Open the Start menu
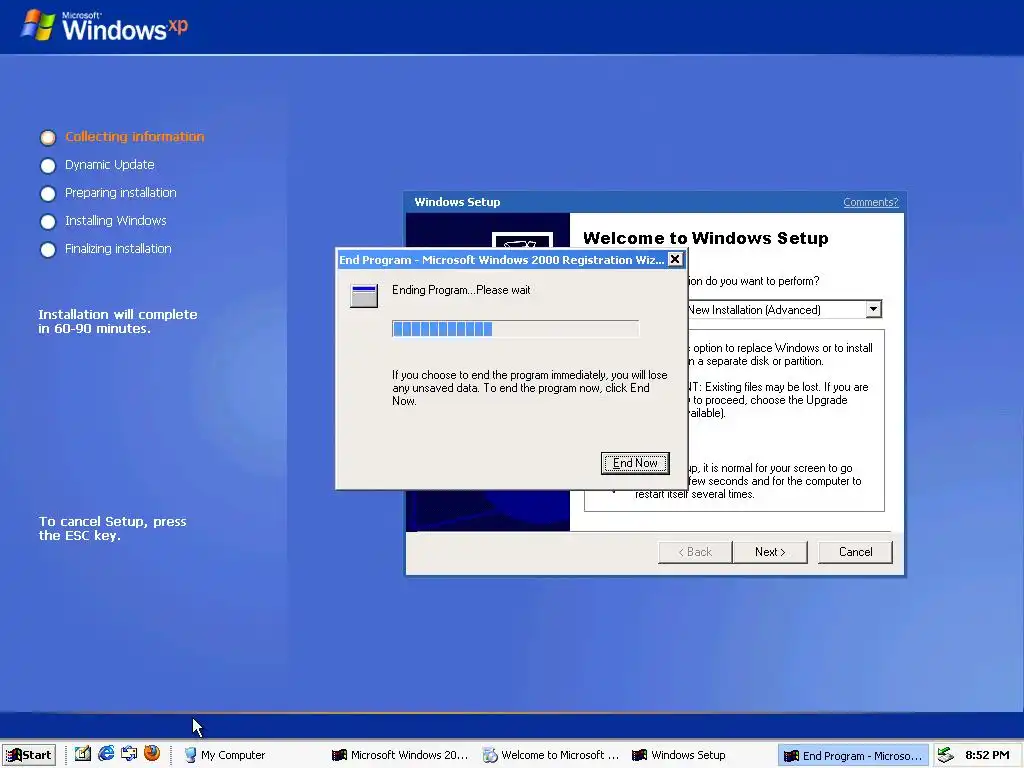1024x768 pixels. pos(29,755)
